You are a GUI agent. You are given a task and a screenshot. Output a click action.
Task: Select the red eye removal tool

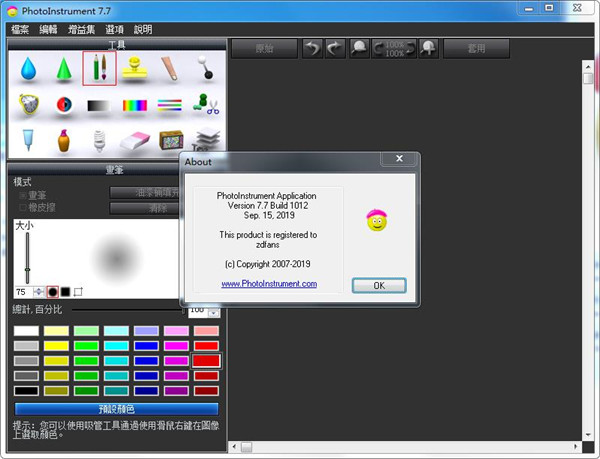click(64, 104)
